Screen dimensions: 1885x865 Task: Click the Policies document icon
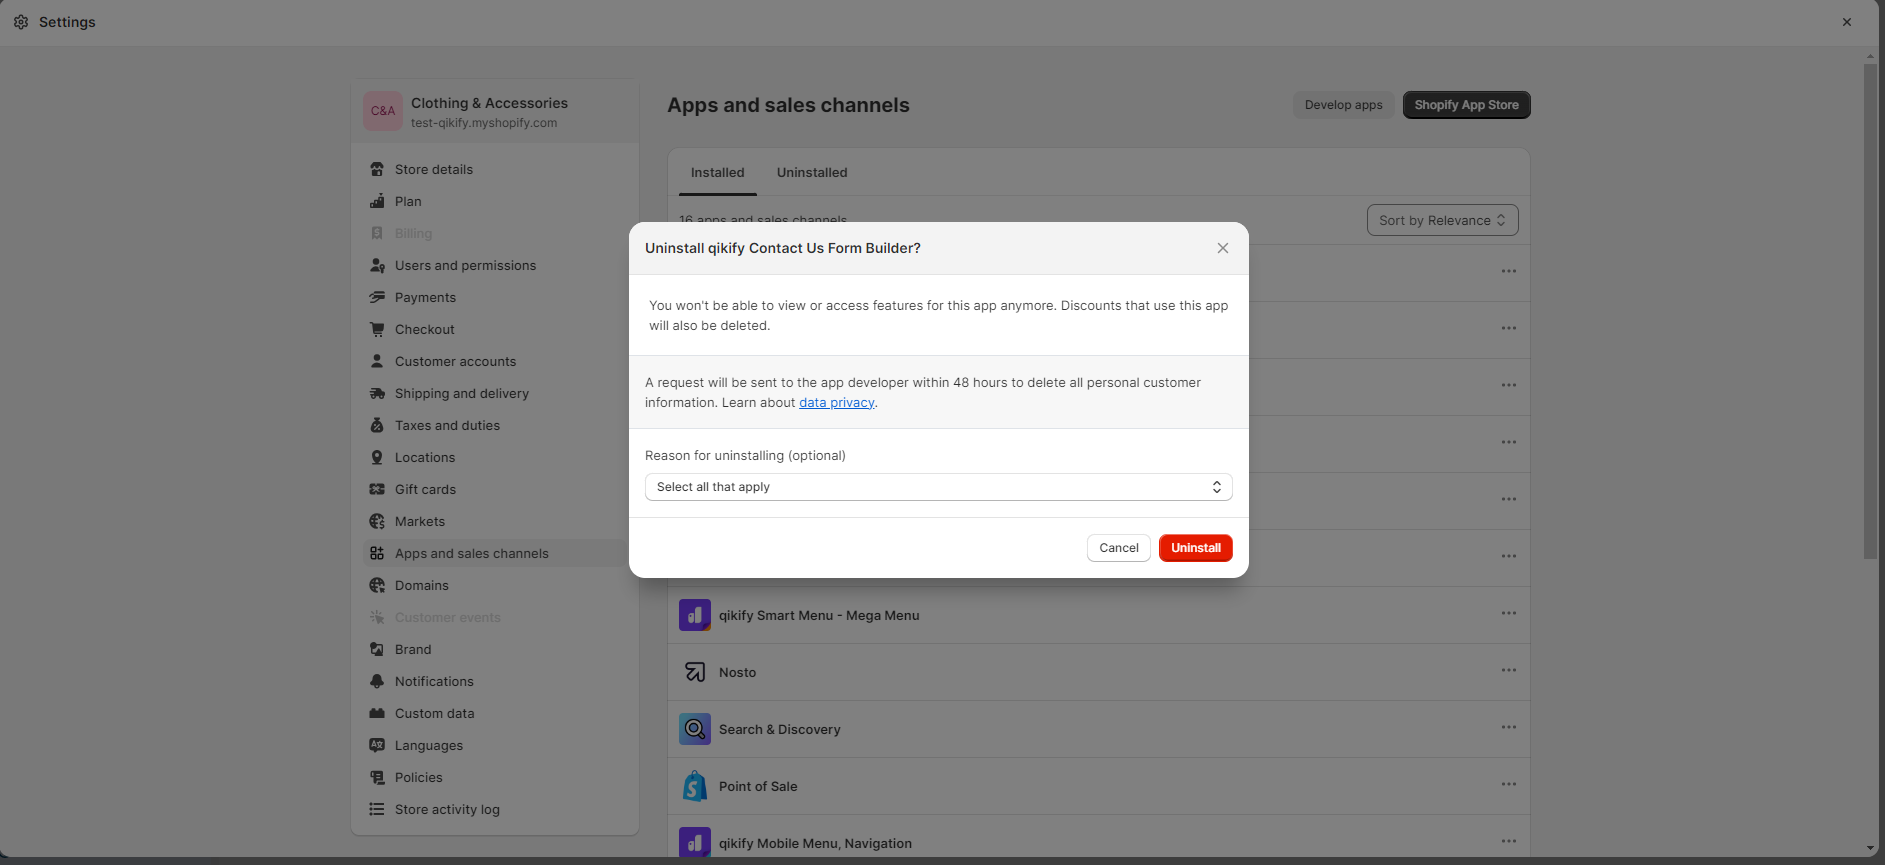[x=377, y=777]
